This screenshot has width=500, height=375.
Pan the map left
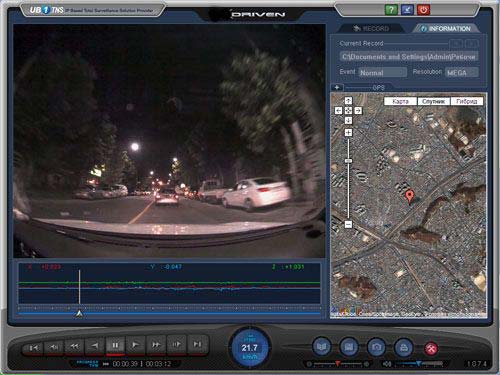[x=338, y=111]
